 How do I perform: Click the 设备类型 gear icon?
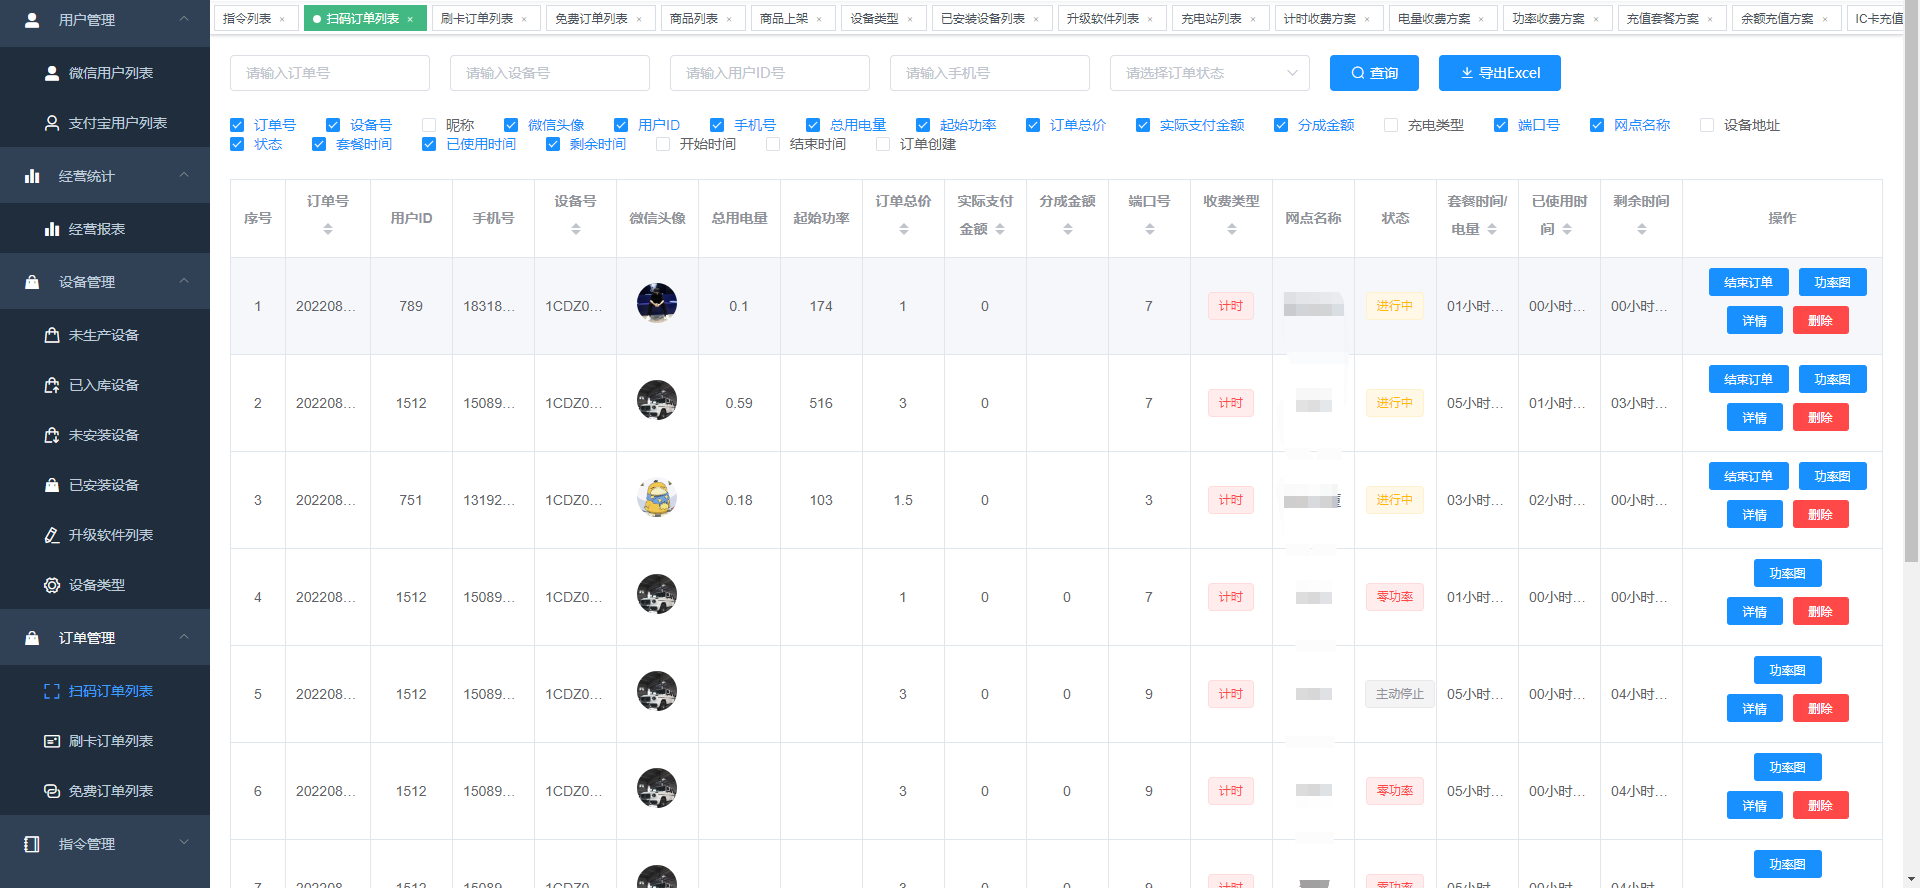click(52, 585)
